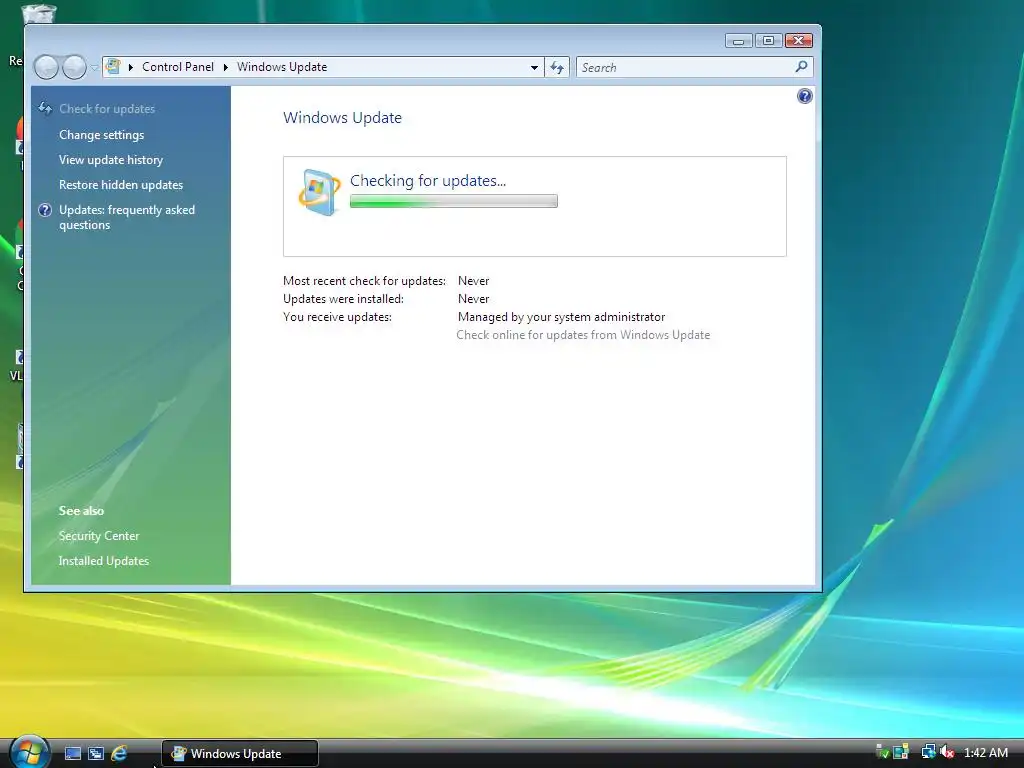
Task: Click the taskbar clock showing 1:42 AM
Action: (985, 753)
